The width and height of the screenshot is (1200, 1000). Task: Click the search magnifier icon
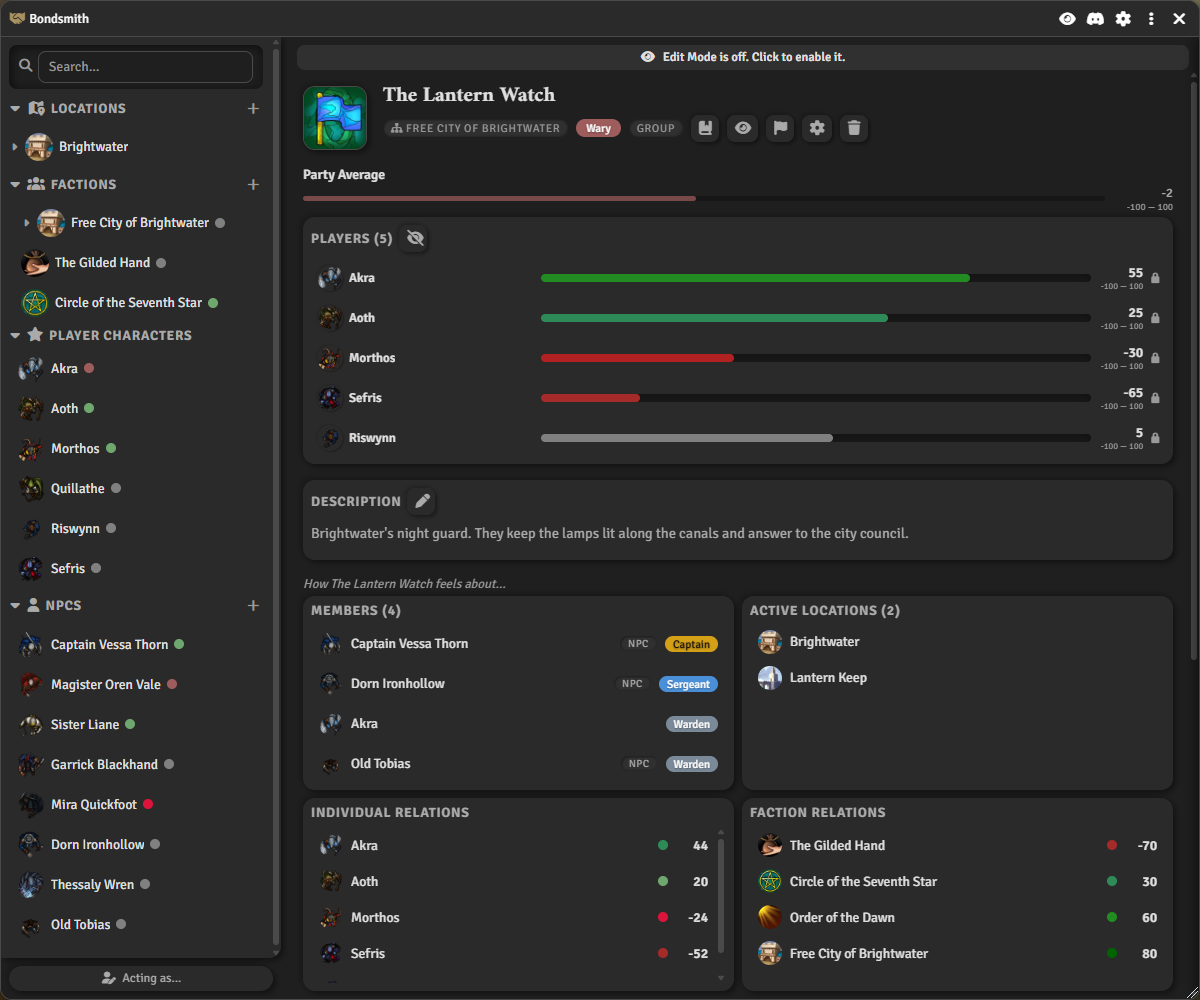[25, 66]
